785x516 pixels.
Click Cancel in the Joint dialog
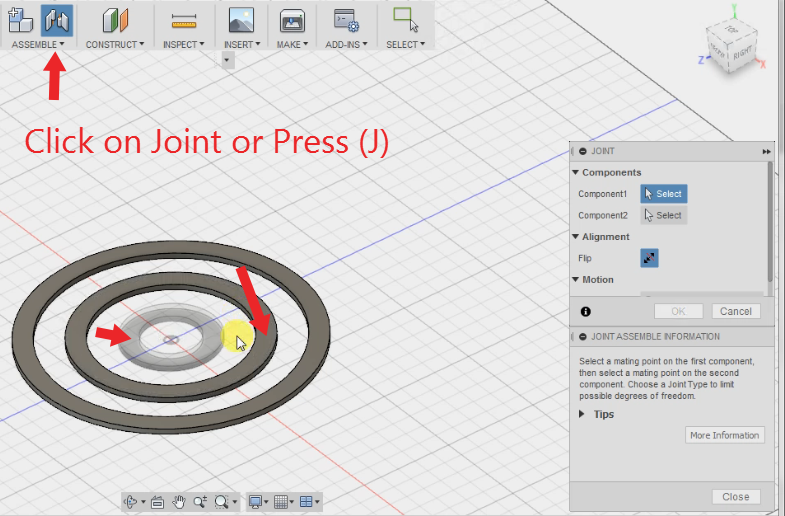click(736, 311)
